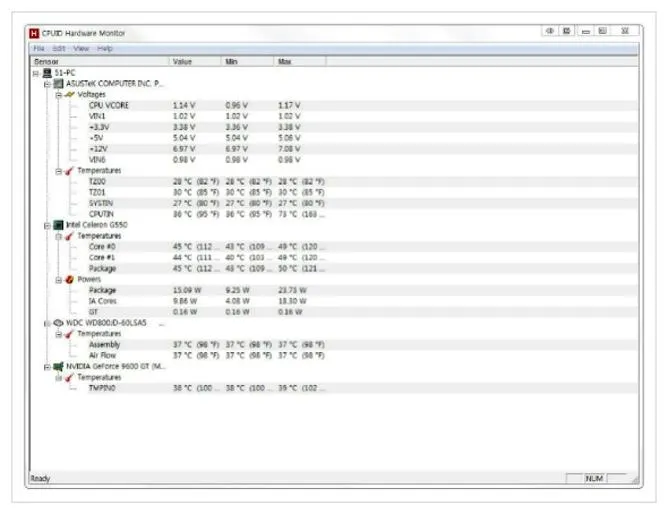668x514 pixels.
Task: Click the ASUSTeK motherboard icon
Action: click(58, 84)
